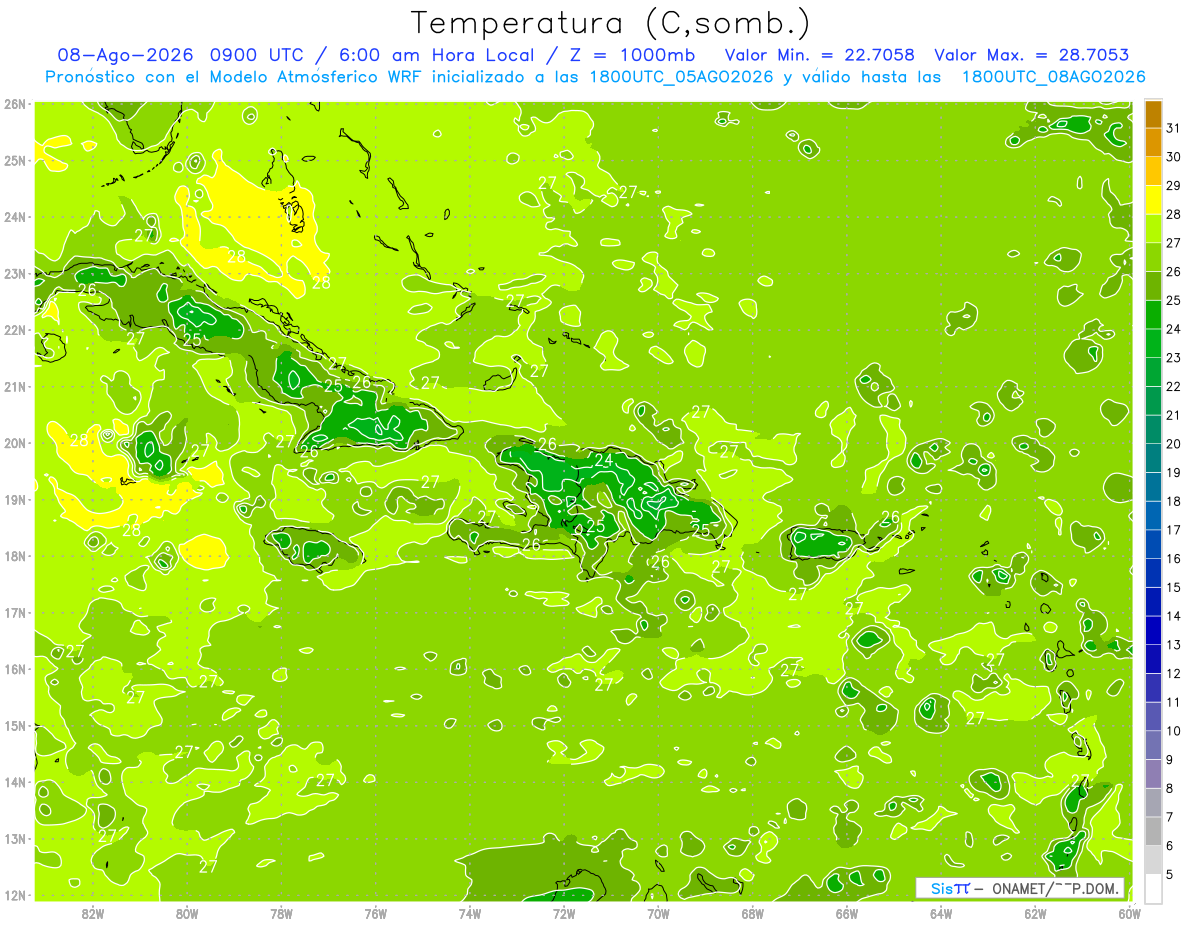The image size is (1200, 927).
Task: Click the '24' contour label over Hispaniola
Action: click(x=603, y=461)
